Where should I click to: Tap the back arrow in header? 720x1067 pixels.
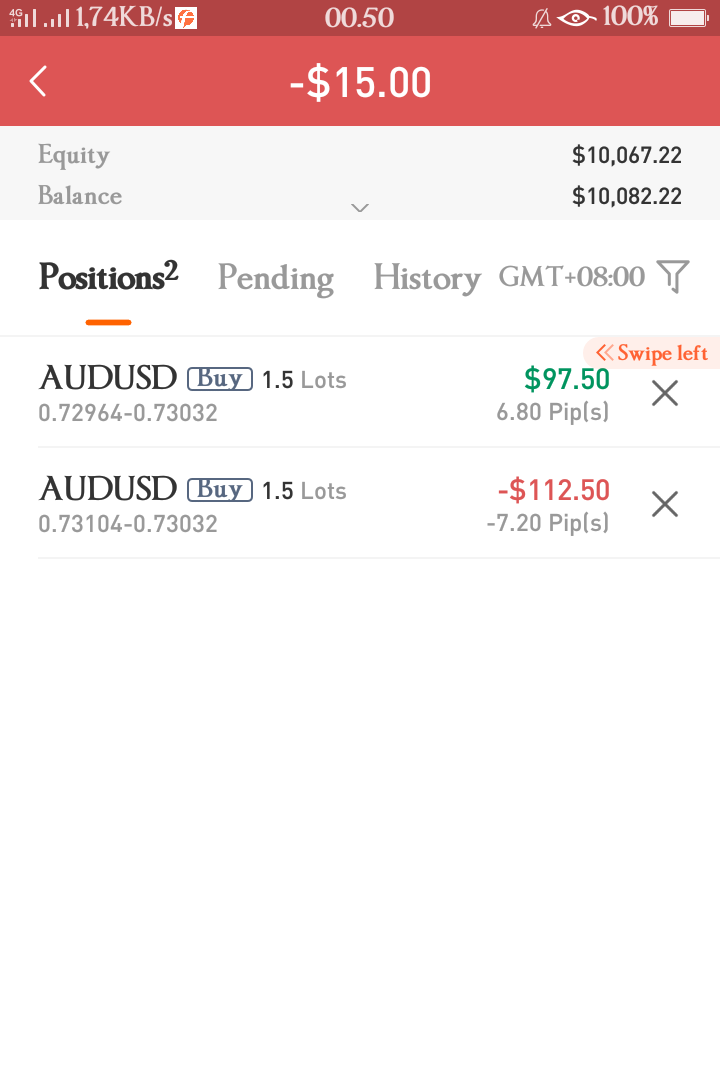[x=38, y=82]
